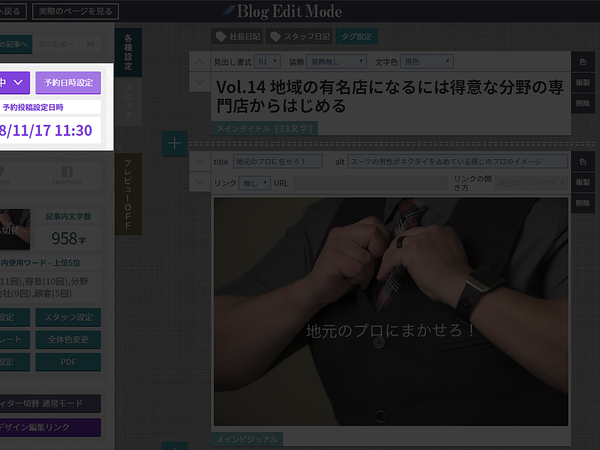Open the purple status dropdown with chevron
Image resolution: width=600 pixels, height=450 pixels.
15,83
